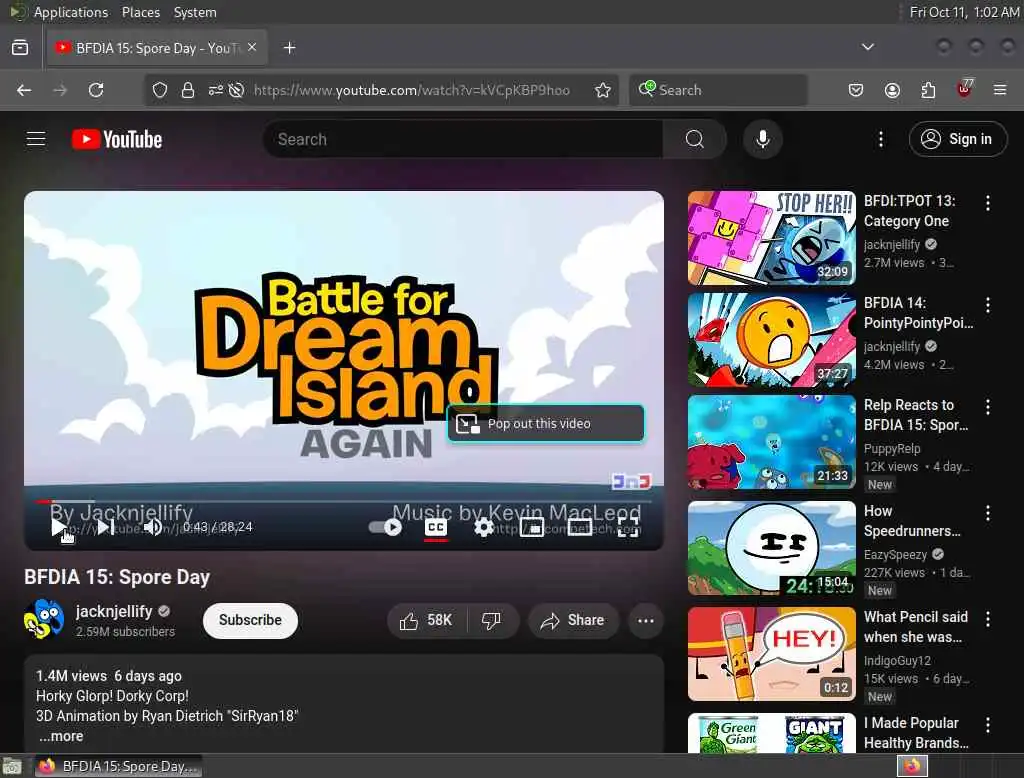Open Relp Reacts to BFDIA 15 thumbnail

771,442
